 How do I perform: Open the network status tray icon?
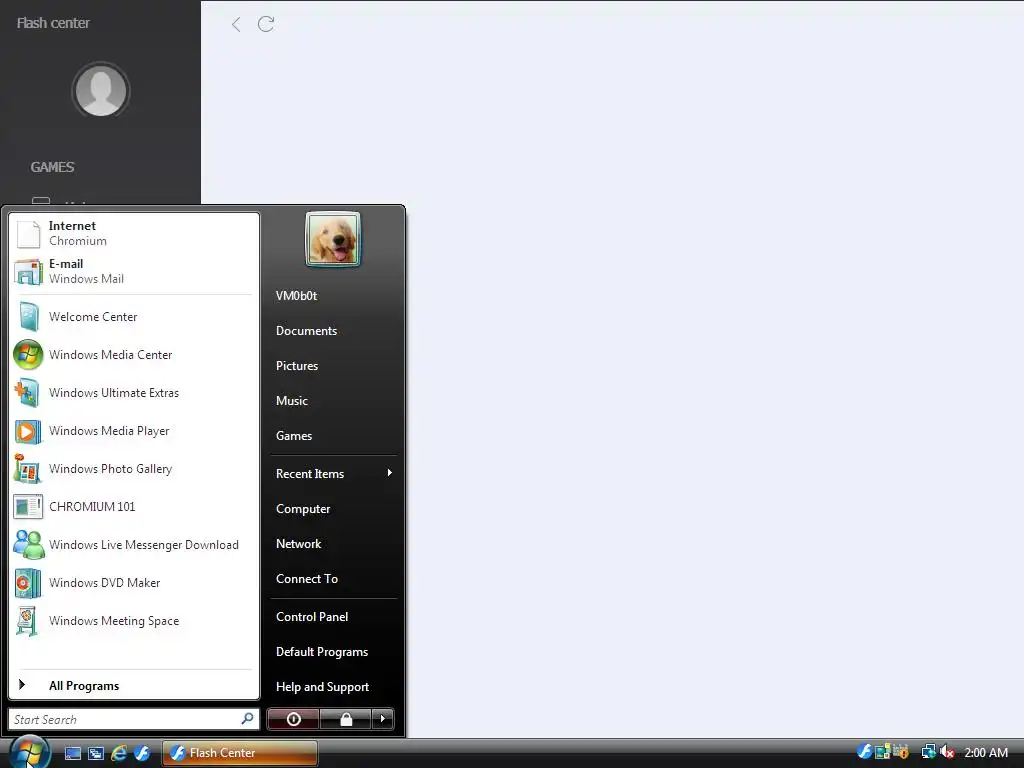pyautogui.click(x=928, y=752)
